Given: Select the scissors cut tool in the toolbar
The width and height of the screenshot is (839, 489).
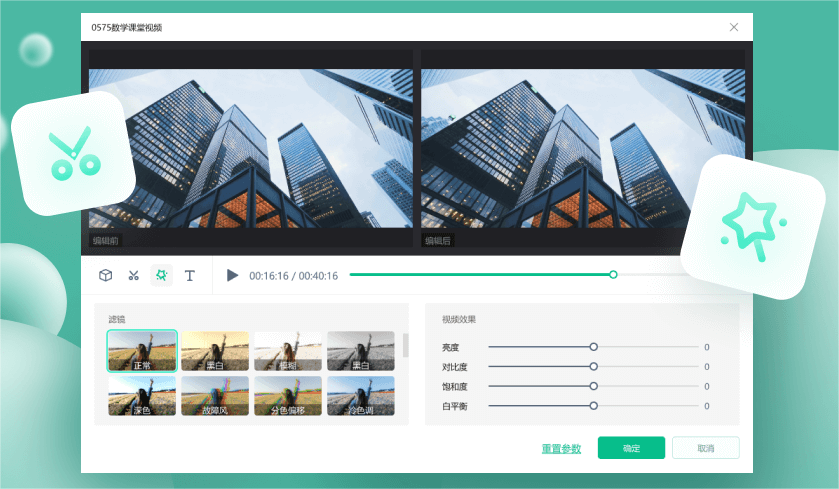Looking at the screenshot, I should (134, 276).
